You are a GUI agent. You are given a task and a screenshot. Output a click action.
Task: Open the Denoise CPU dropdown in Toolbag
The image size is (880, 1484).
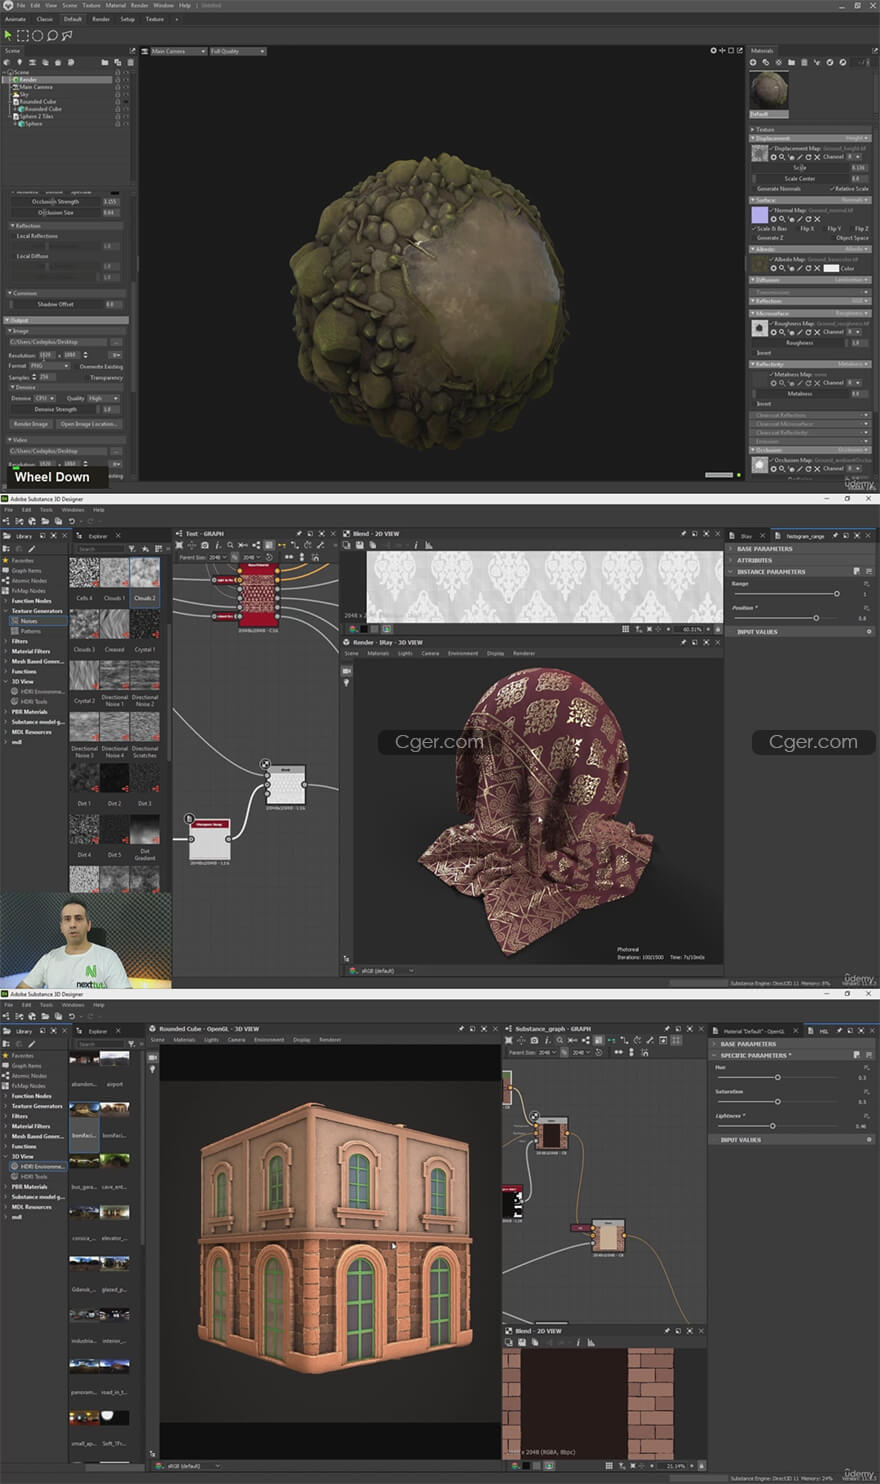pyautogui.click(x=43, y=398)
